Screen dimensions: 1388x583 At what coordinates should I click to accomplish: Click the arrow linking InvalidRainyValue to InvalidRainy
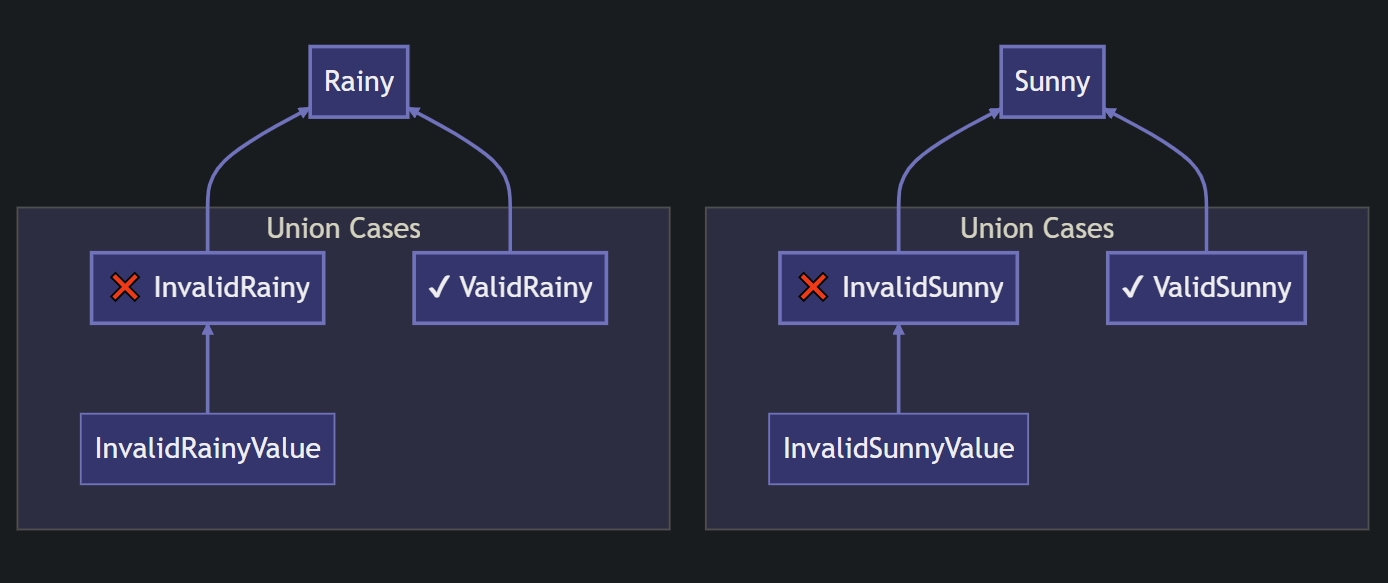click(207, 370)
